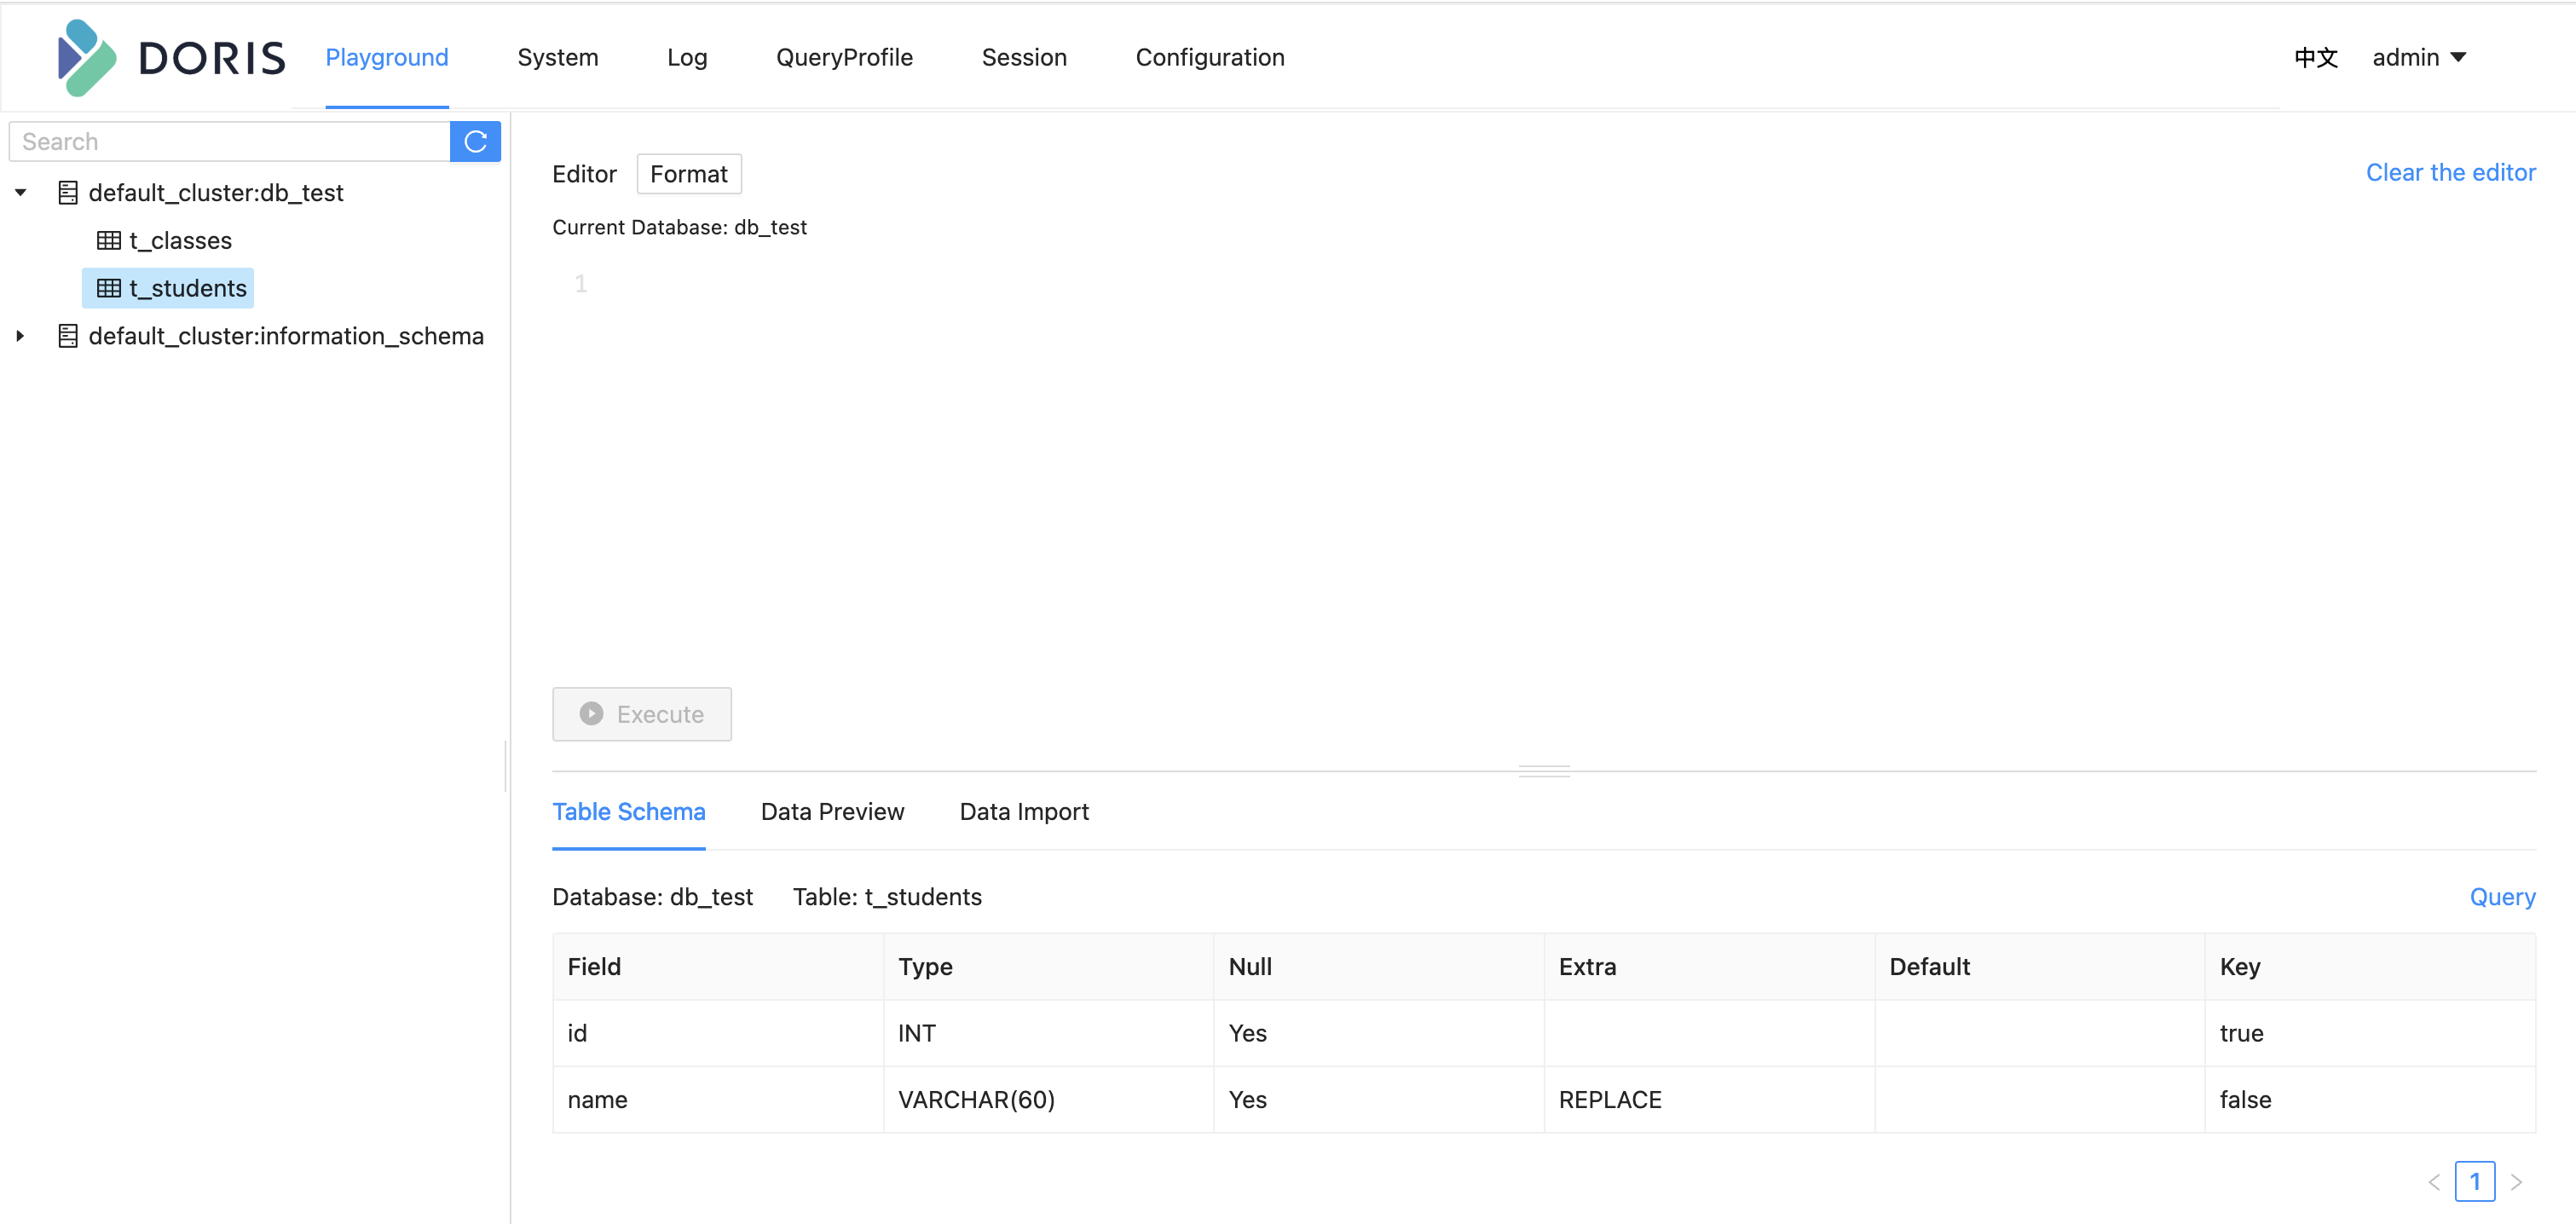This screenshot has height=1224, width=2576.
Task: Go to the Configuration page
Action: 1209,58
